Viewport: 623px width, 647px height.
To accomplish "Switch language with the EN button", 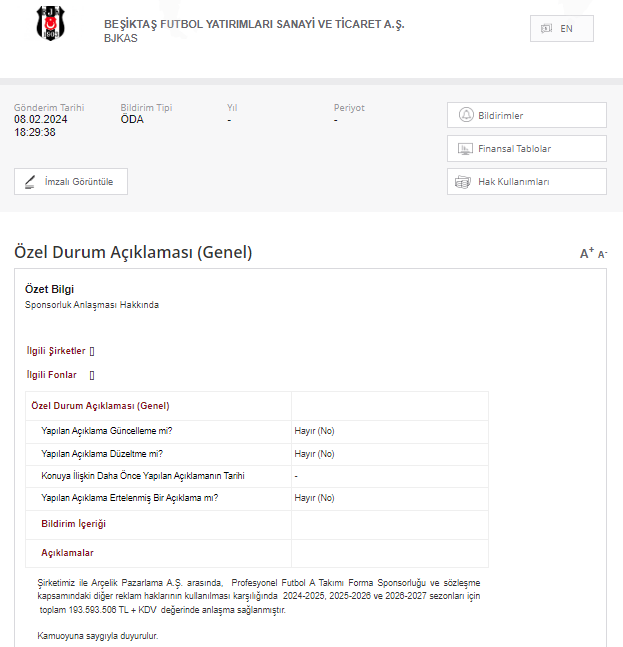I will pos(562,28).
